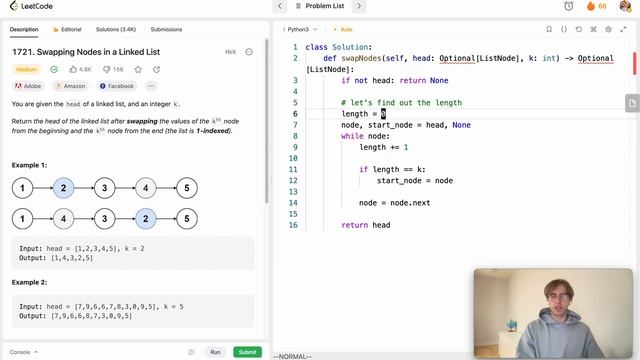This screenshot has height=360, width=640.
Task: Click the Medium difficulty badge
Action: click(27, 69)
